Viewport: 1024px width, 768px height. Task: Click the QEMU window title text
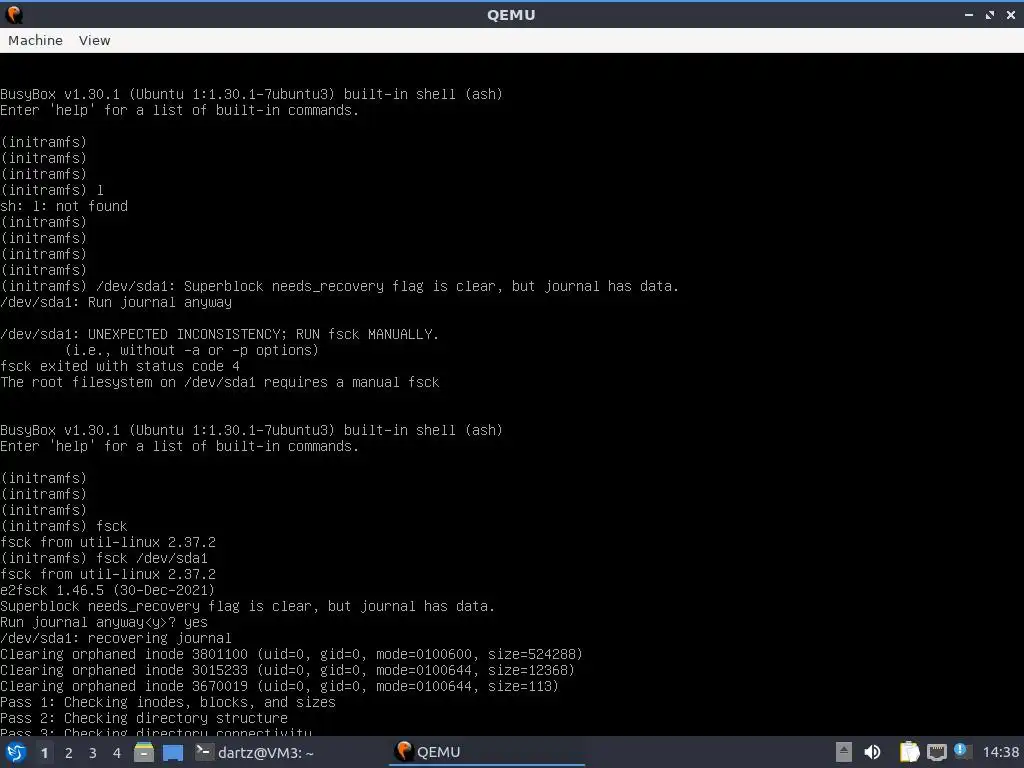tap(511, 14)
